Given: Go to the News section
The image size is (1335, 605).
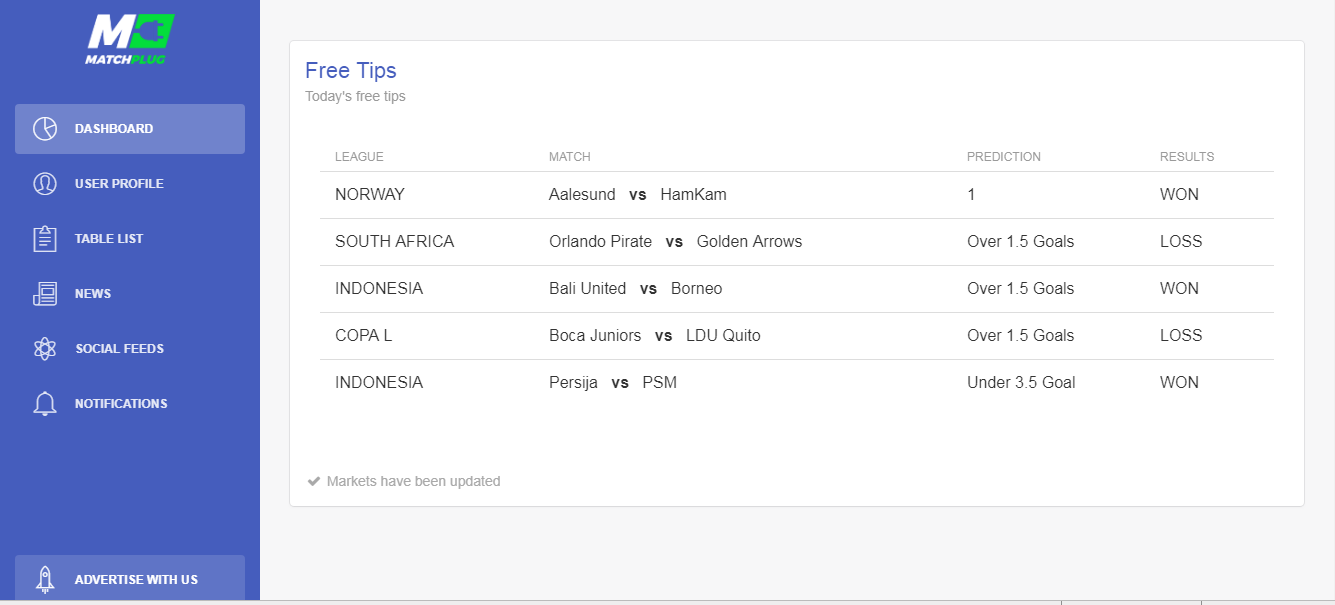Looking at the screenshot, I should [130, 294].
